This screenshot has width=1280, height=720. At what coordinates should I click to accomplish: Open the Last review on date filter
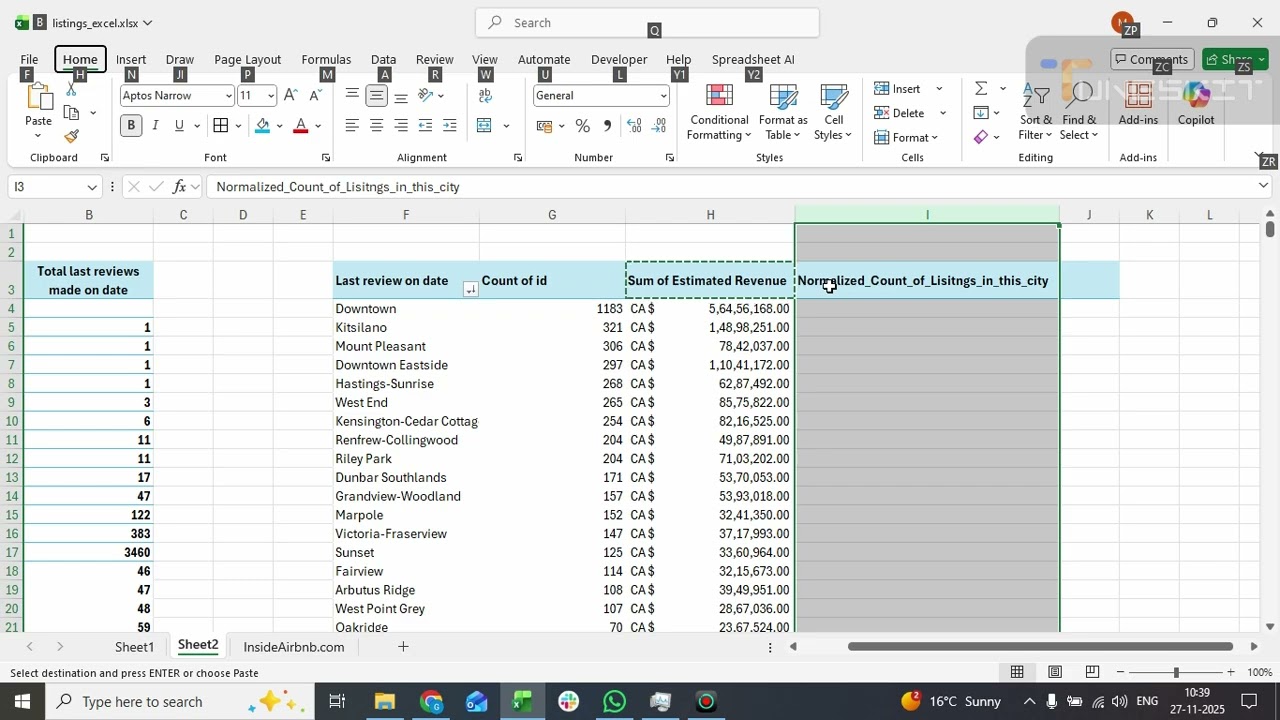(470, 290)
